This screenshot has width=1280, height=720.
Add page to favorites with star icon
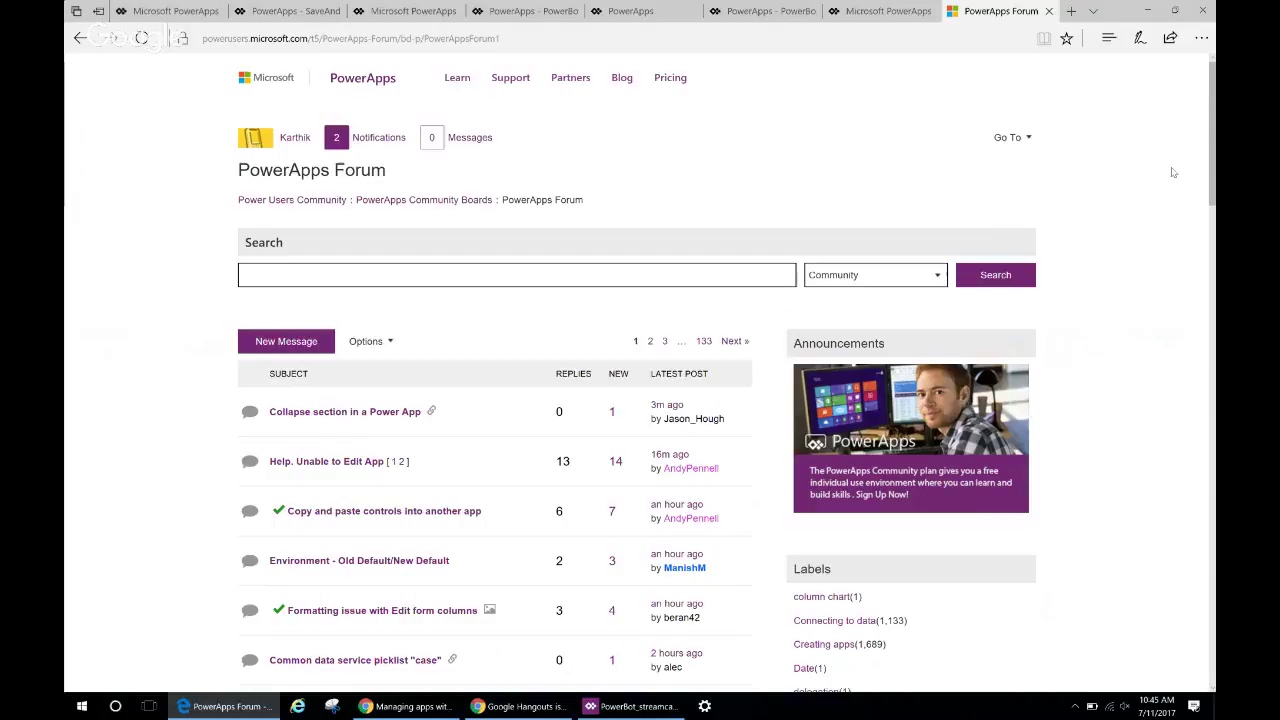pos(1066,38)
